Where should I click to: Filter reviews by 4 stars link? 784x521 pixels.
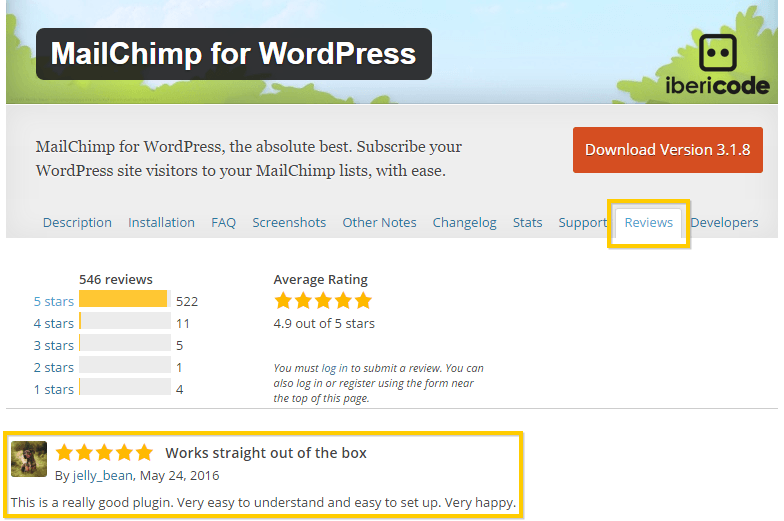click(x=54, y=324)
